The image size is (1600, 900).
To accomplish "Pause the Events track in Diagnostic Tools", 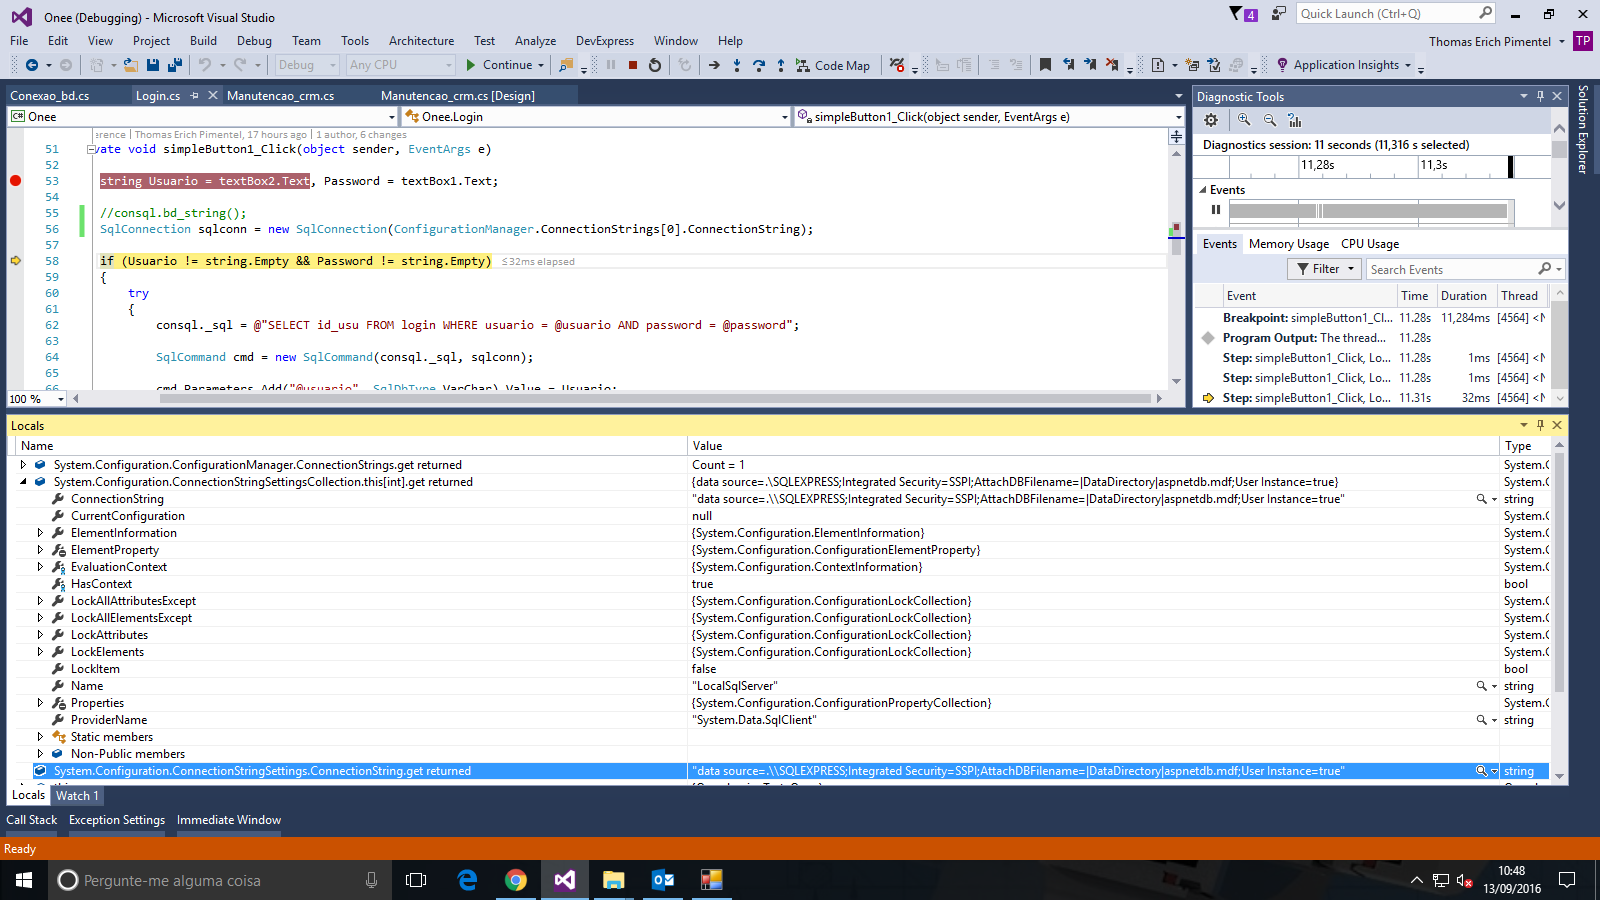I will tap(1216, 210).
